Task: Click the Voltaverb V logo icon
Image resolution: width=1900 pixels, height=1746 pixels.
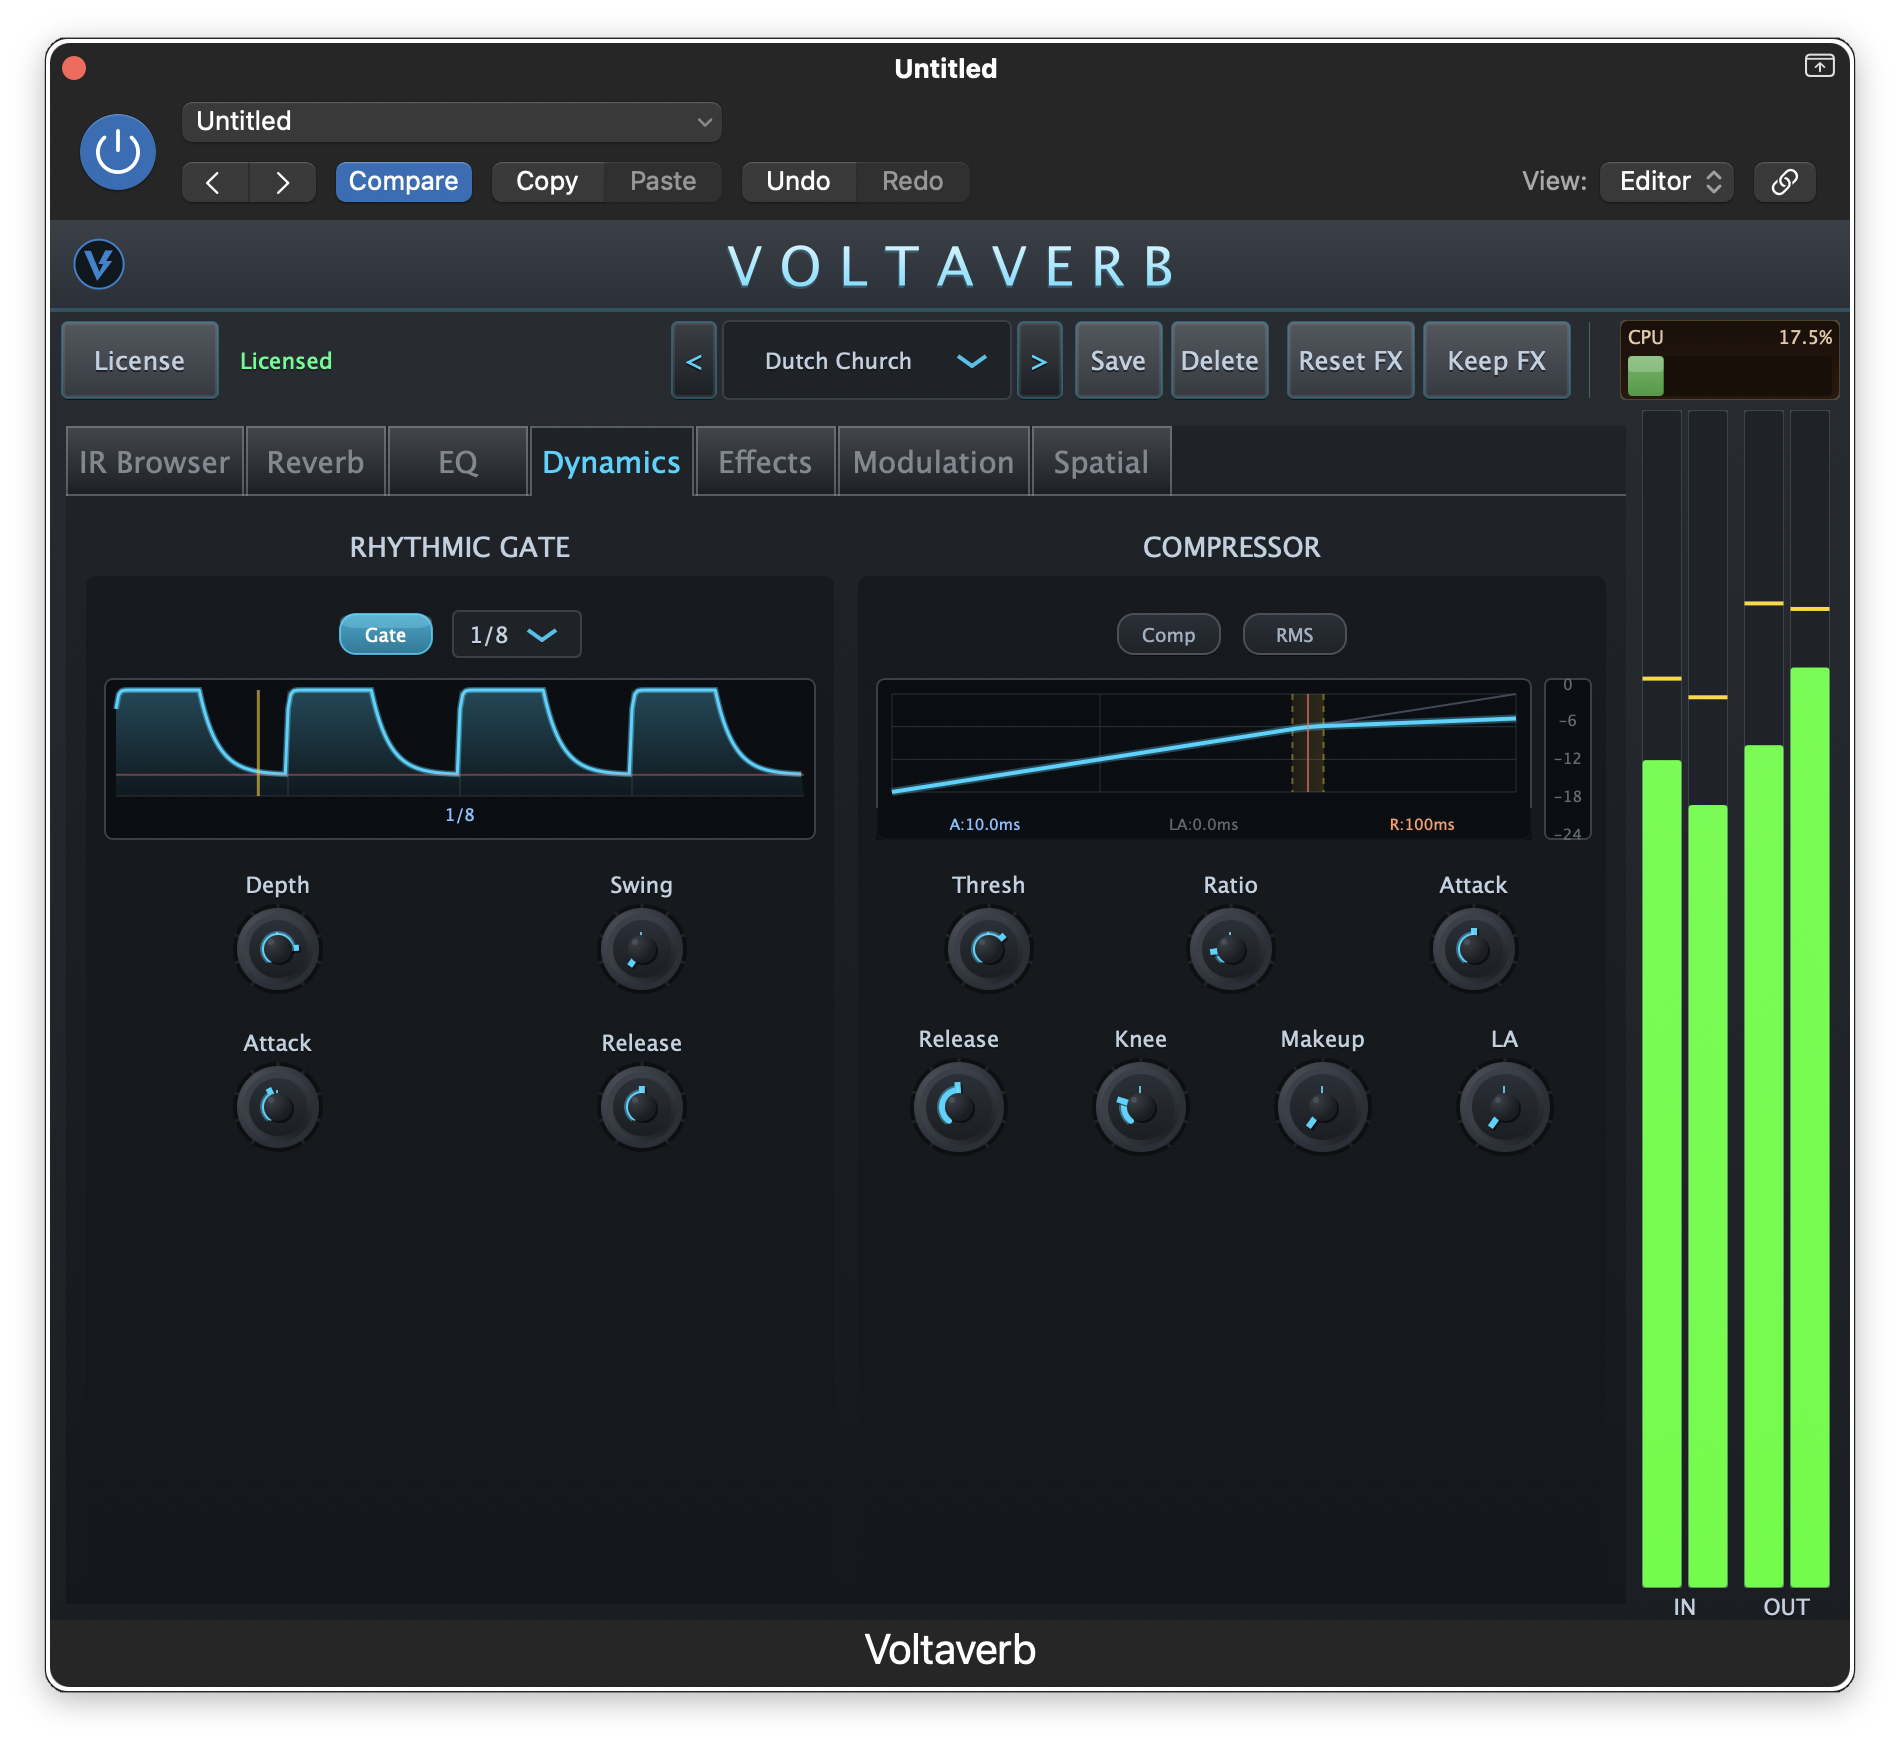Action: tap(99, 265)
